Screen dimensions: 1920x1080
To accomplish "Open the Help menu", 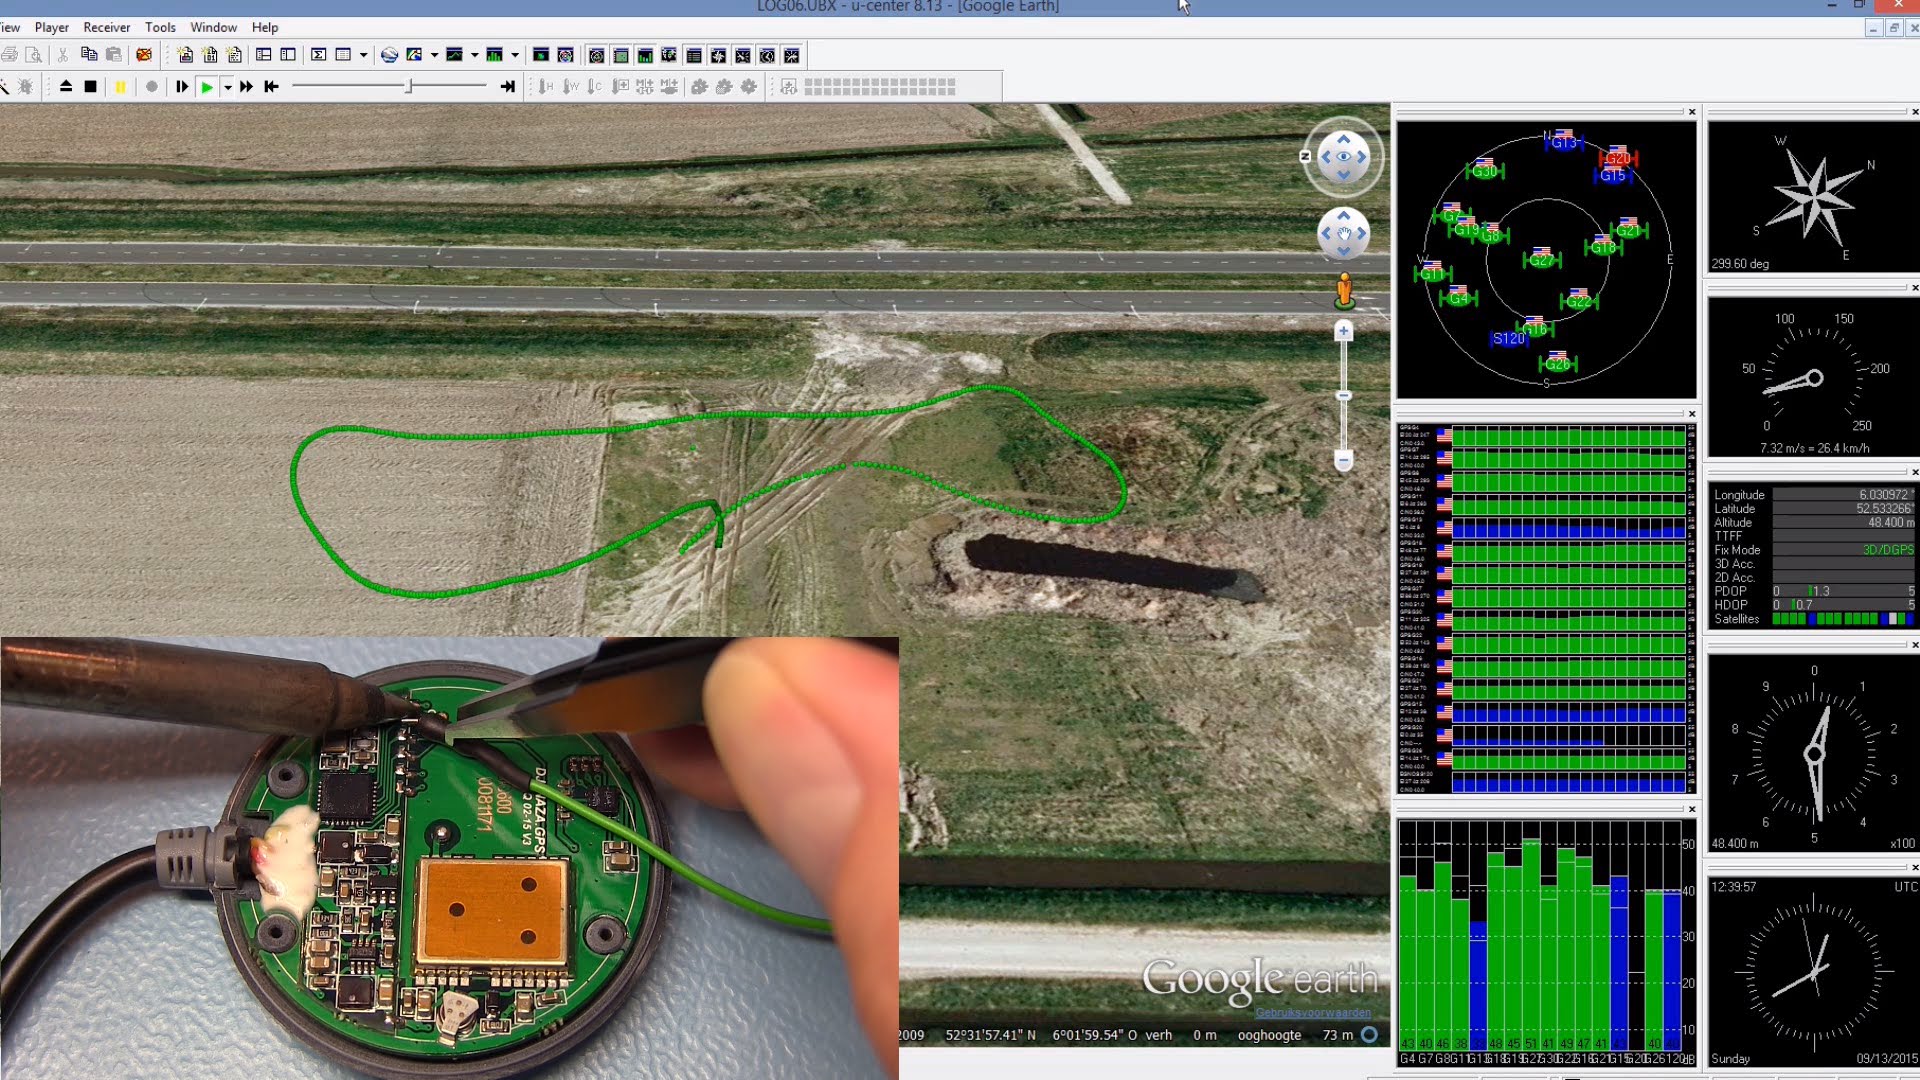I will point(265,27).
